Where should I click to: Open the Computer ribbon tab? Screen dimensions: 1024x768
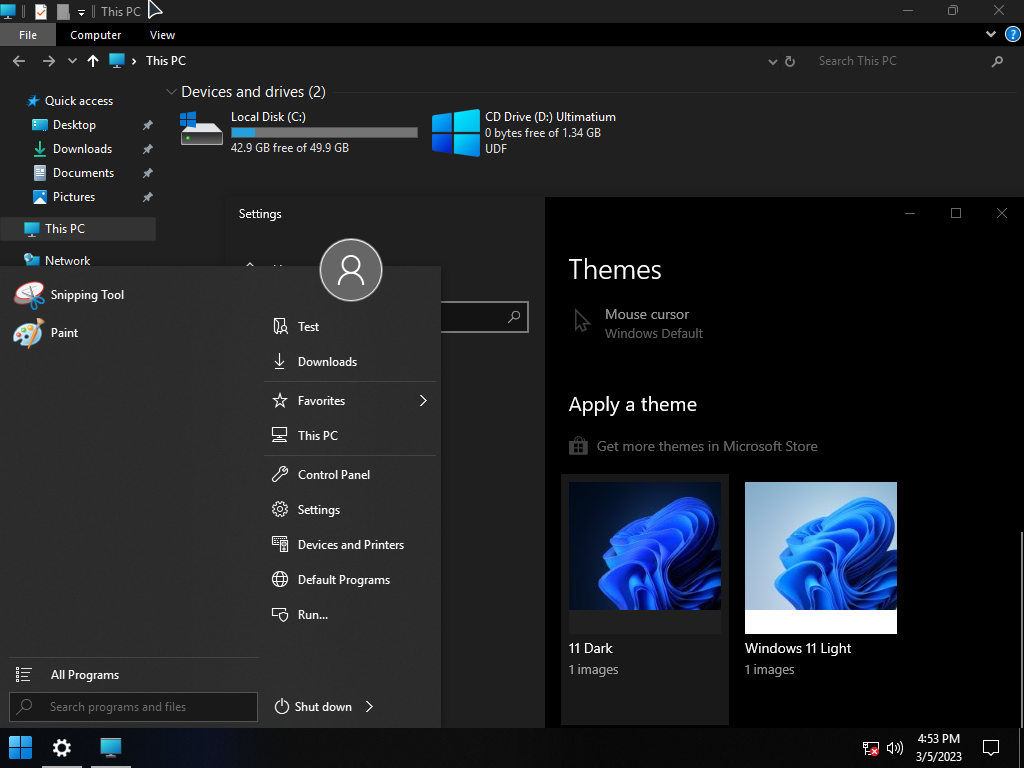[95, 35]
